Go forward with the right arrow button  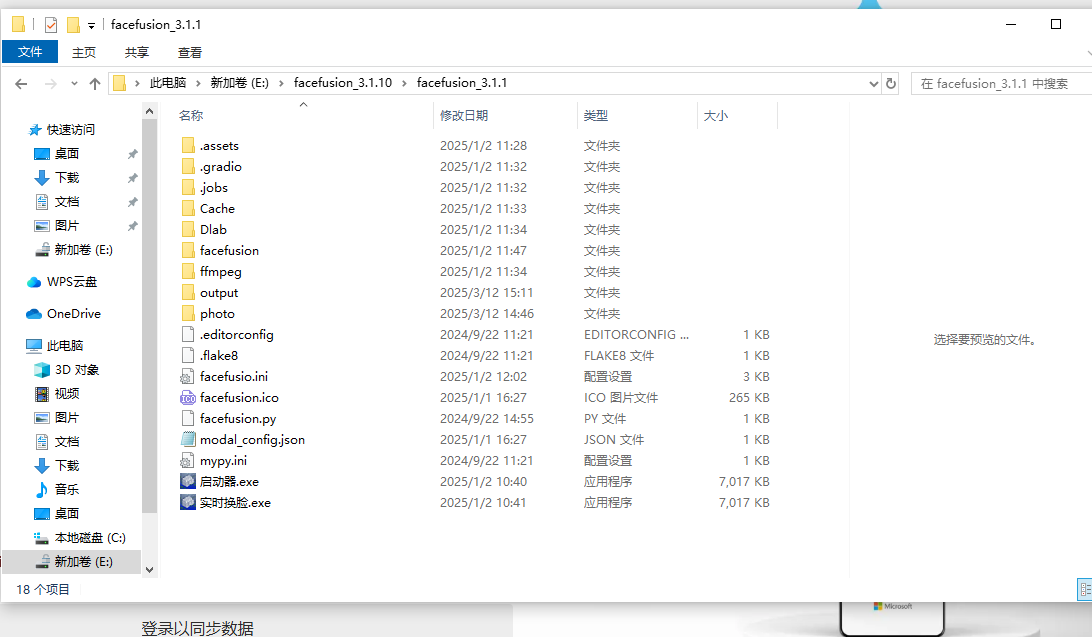[50, 84]
